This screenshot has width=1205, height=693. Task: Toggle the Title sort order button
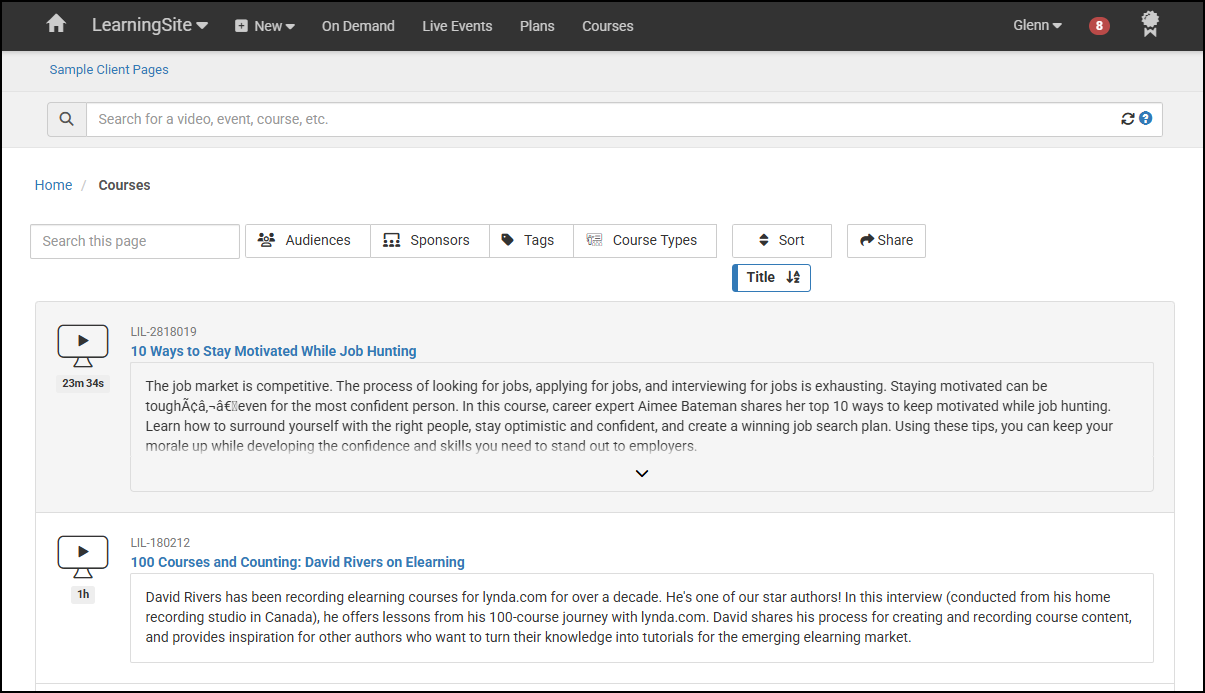tap(772, 278)
